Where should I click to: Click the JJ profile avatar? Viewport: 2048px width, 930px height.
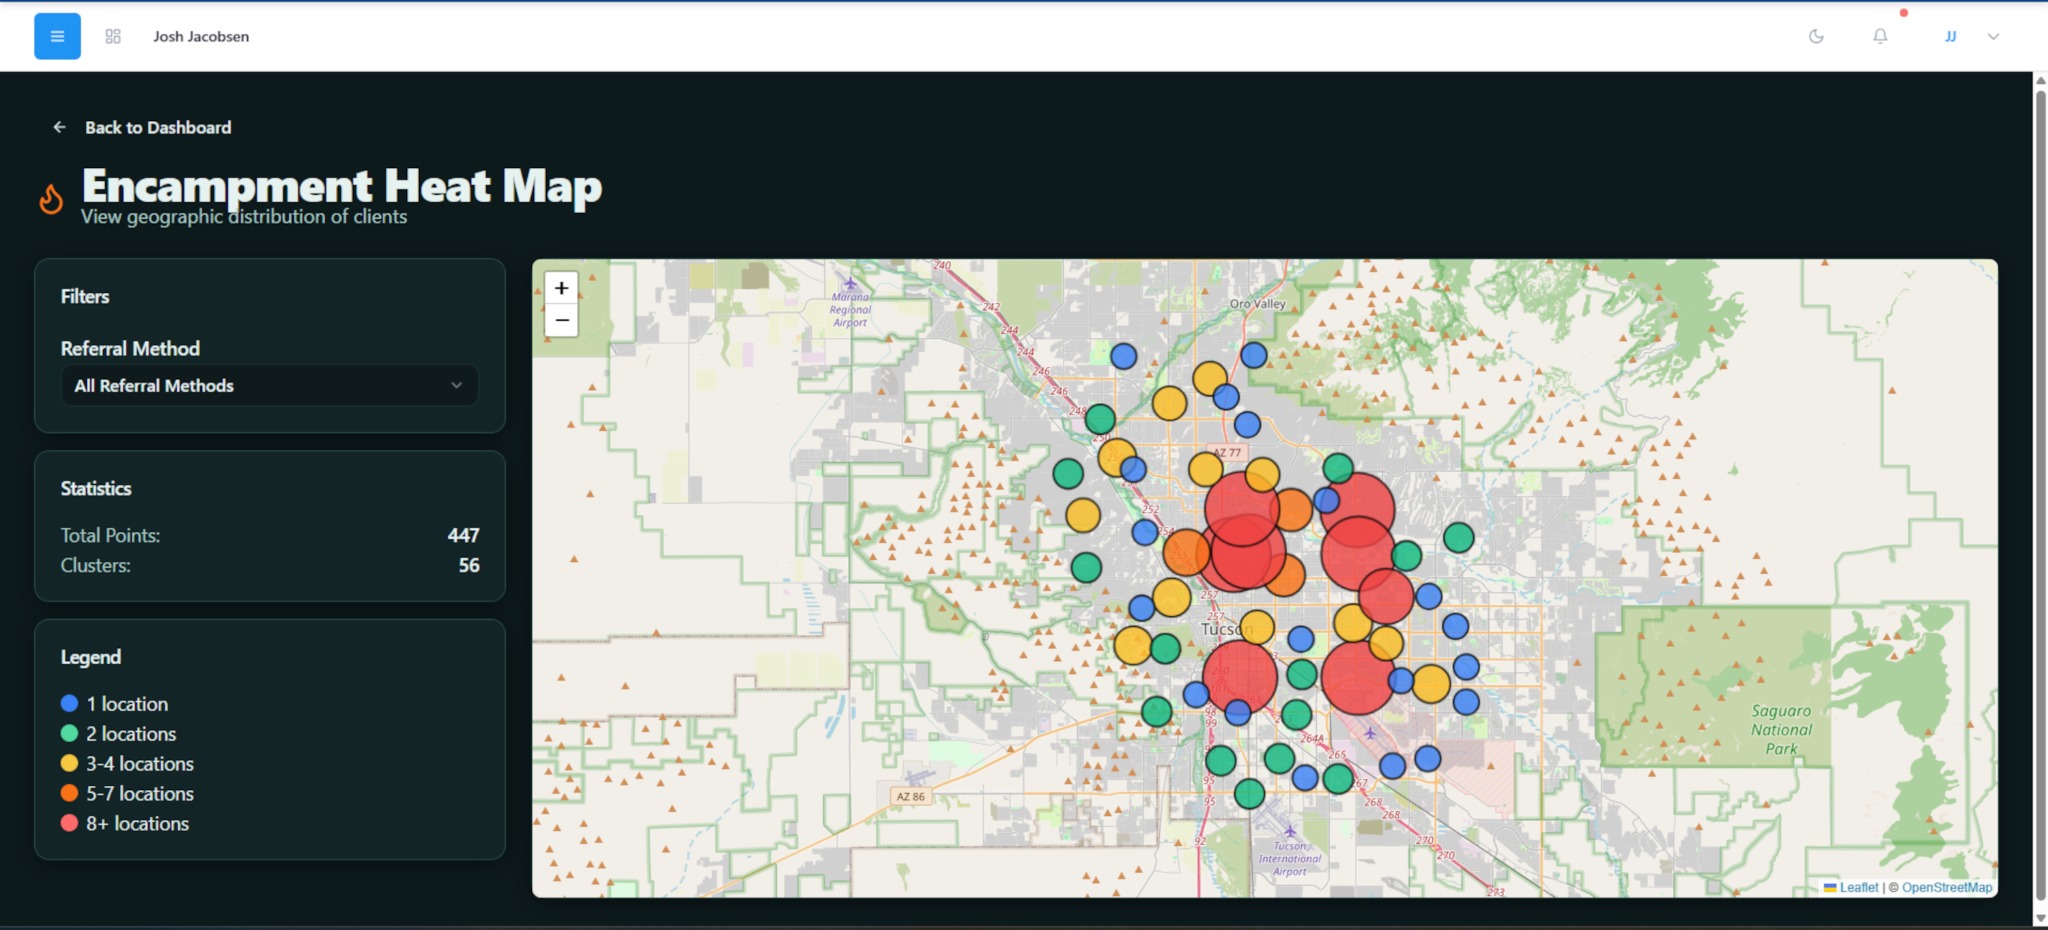tap(1949, 35)
